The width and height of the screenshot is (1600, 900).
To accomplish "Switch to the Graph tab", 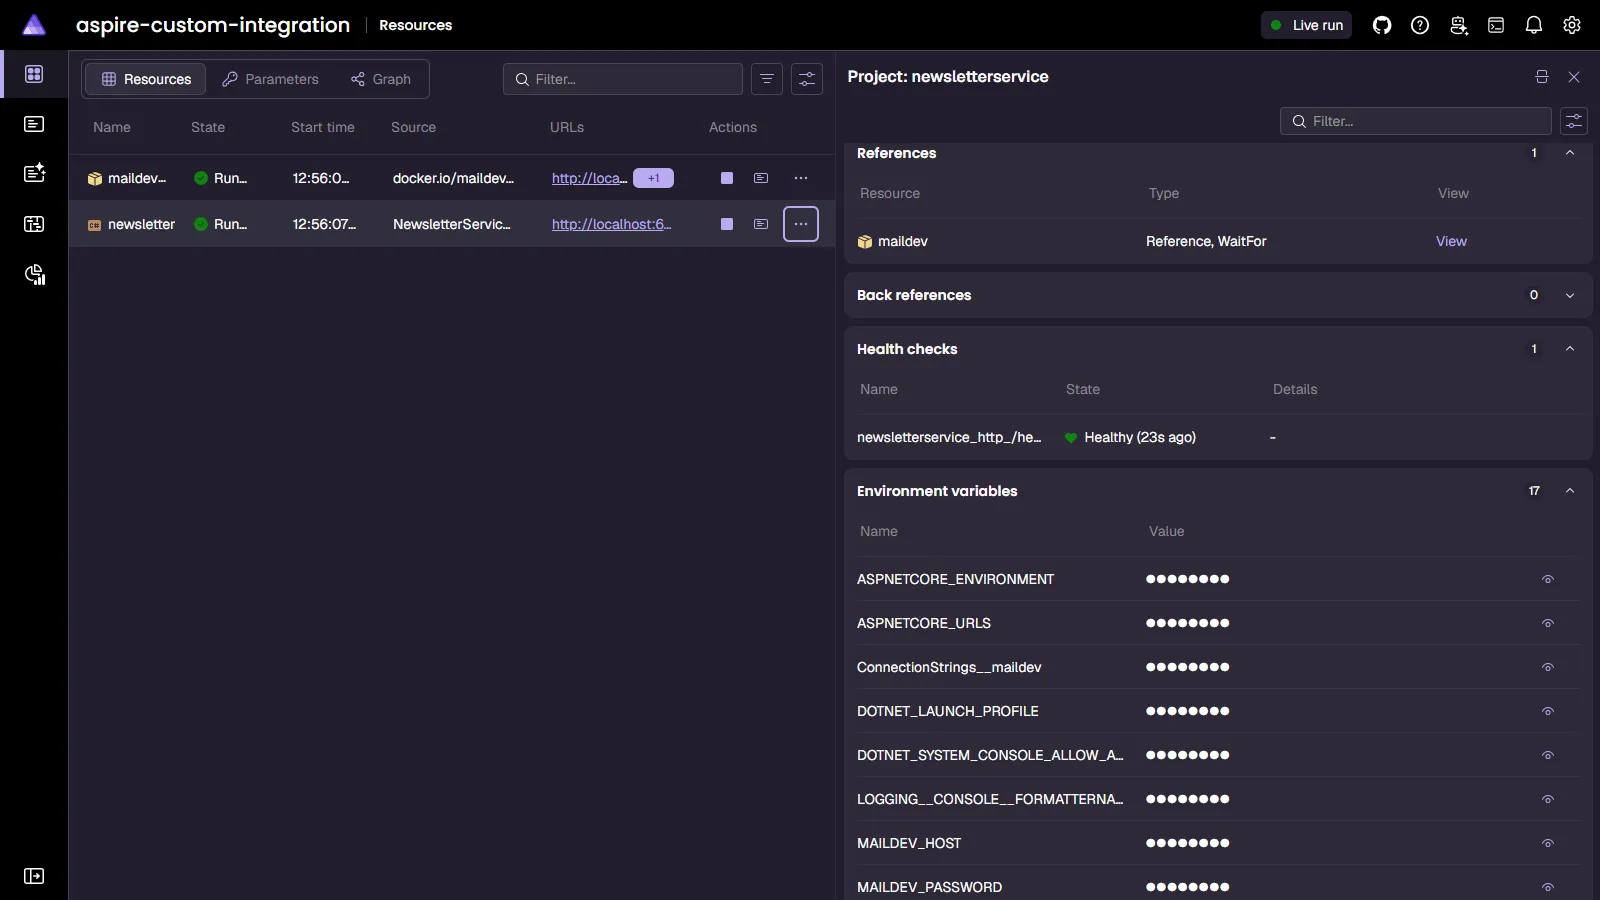I will click(381, 79).
